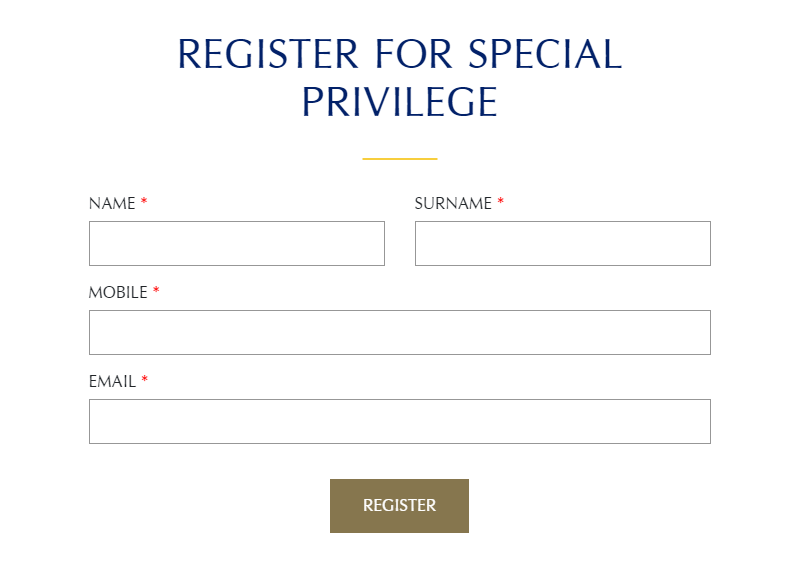Image resolution: width=799 pixels, height=565 pixels.
Task: Submit the form via REGISTER button text
Action: (x=400, y=505)
